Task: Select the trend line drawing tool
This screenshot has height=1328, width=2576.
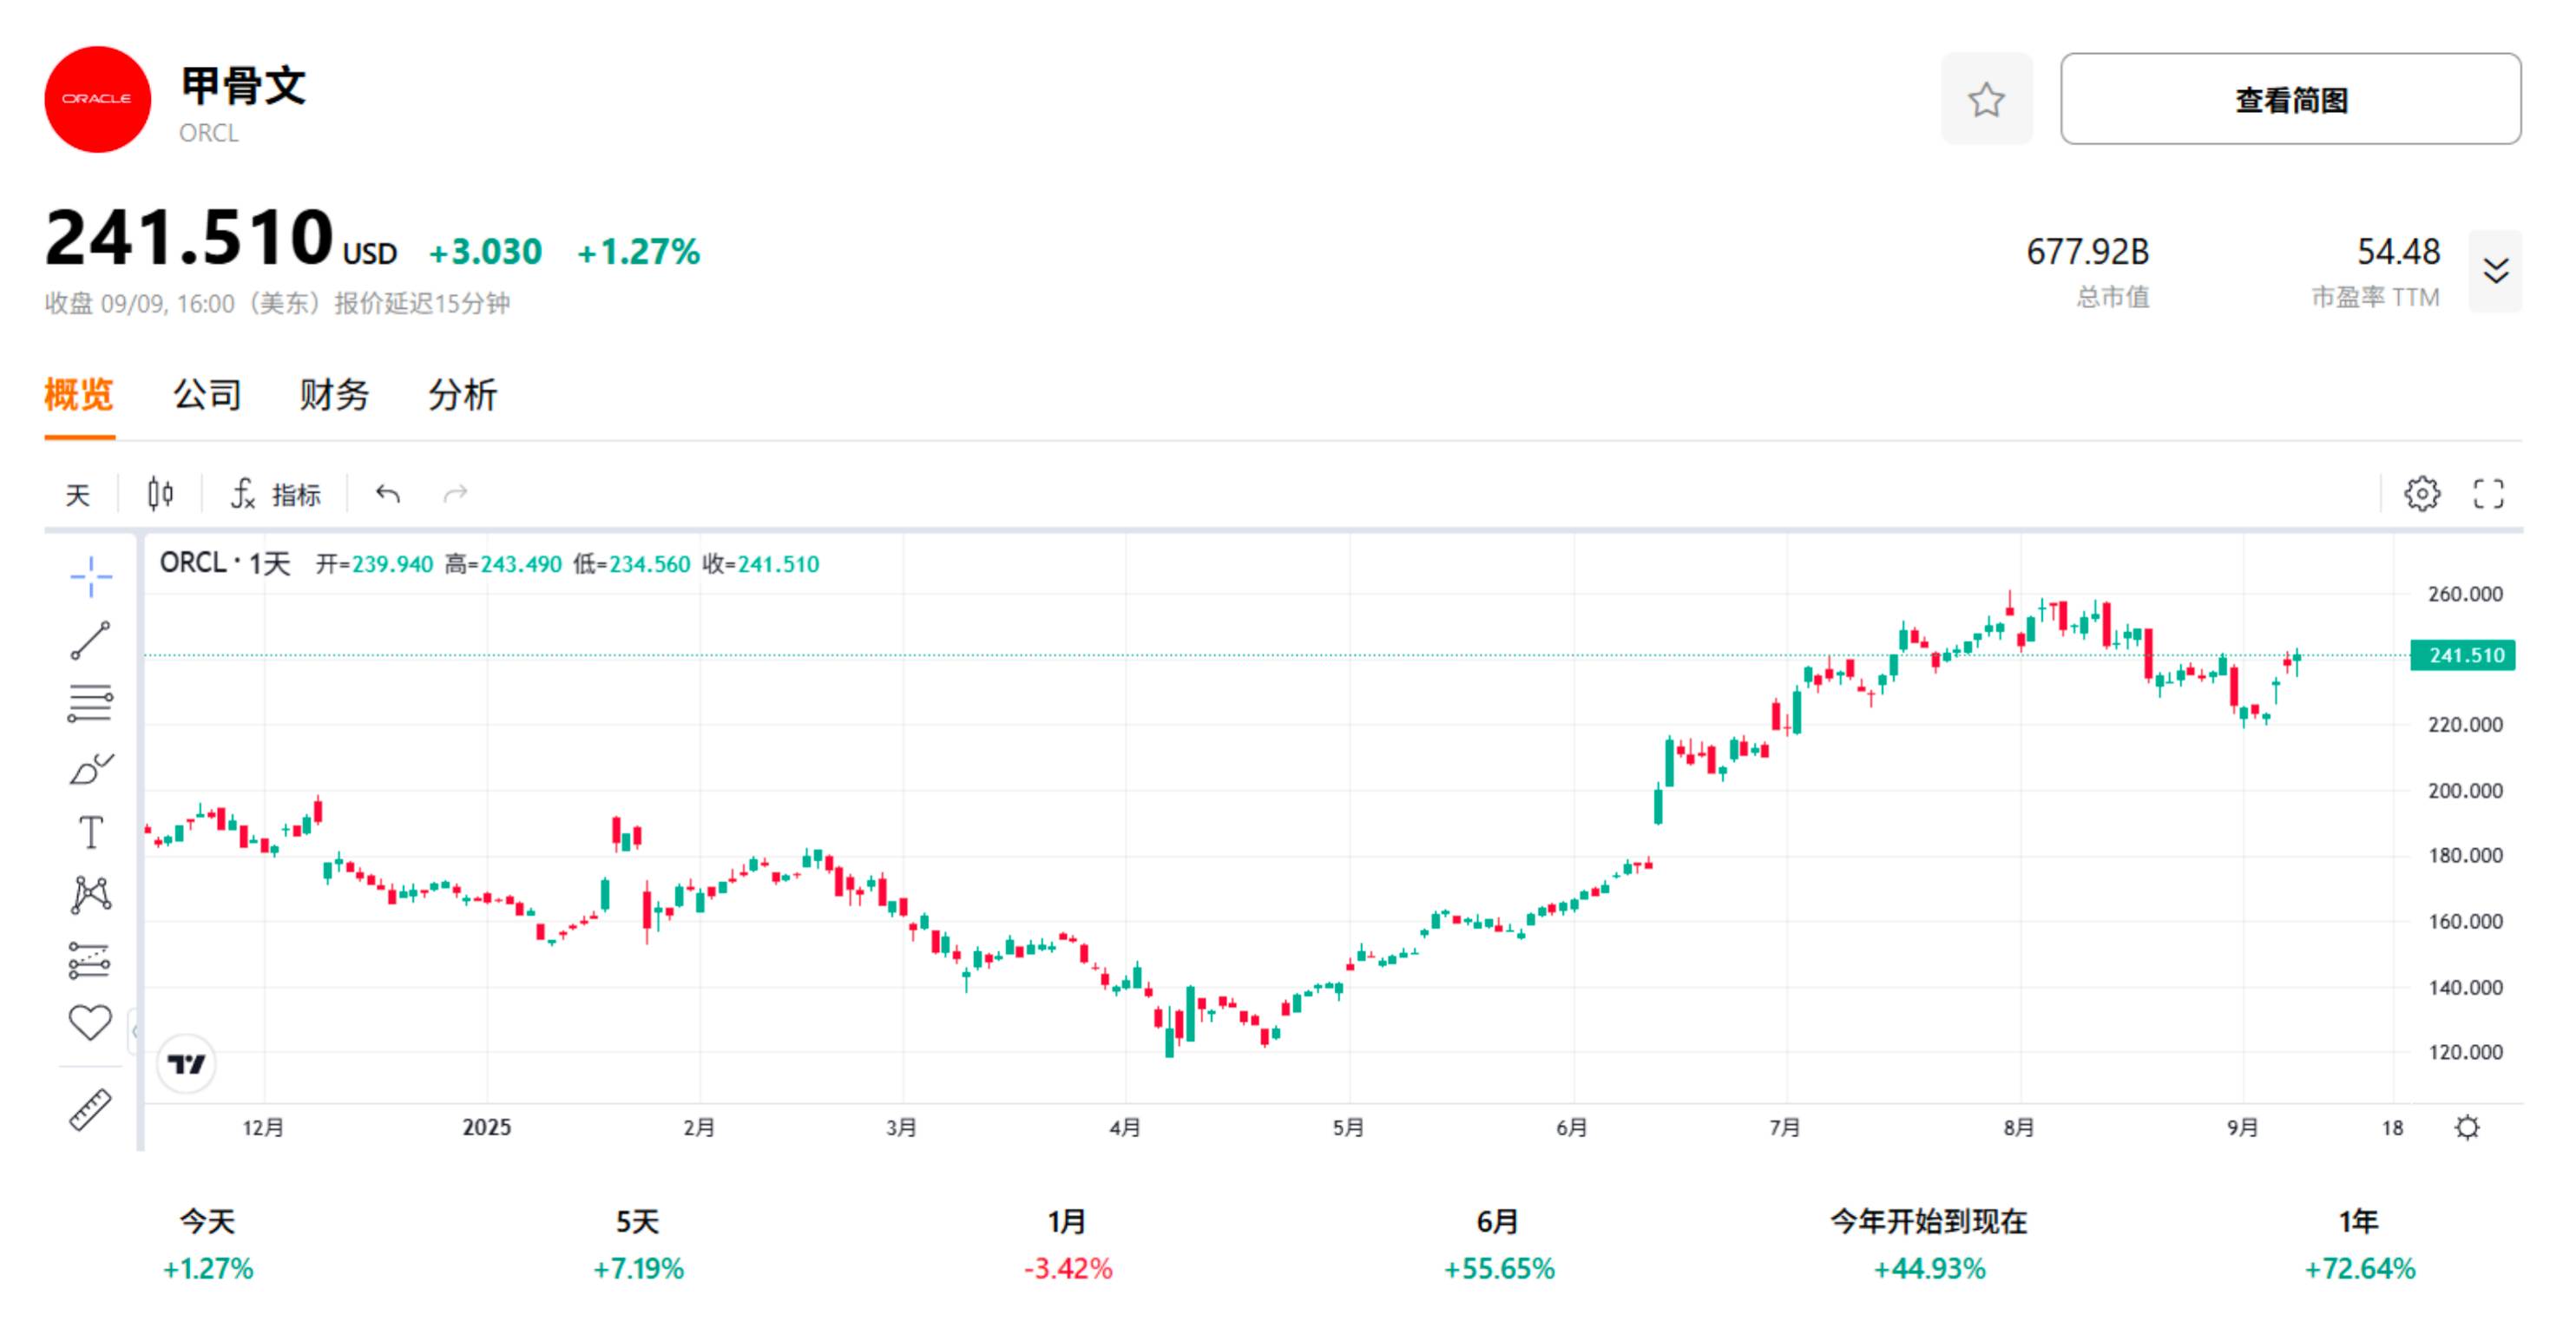Action: tap(91, 641)
